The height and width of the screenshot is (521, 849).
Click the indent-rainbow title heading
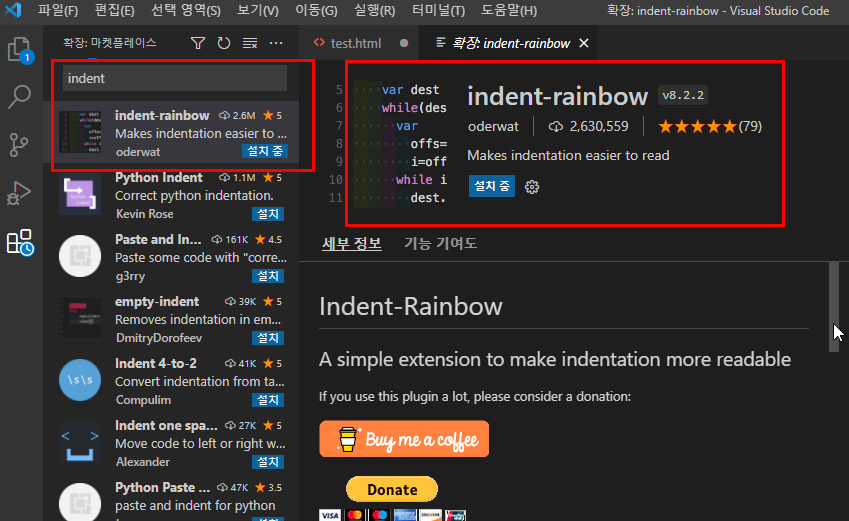558,96
